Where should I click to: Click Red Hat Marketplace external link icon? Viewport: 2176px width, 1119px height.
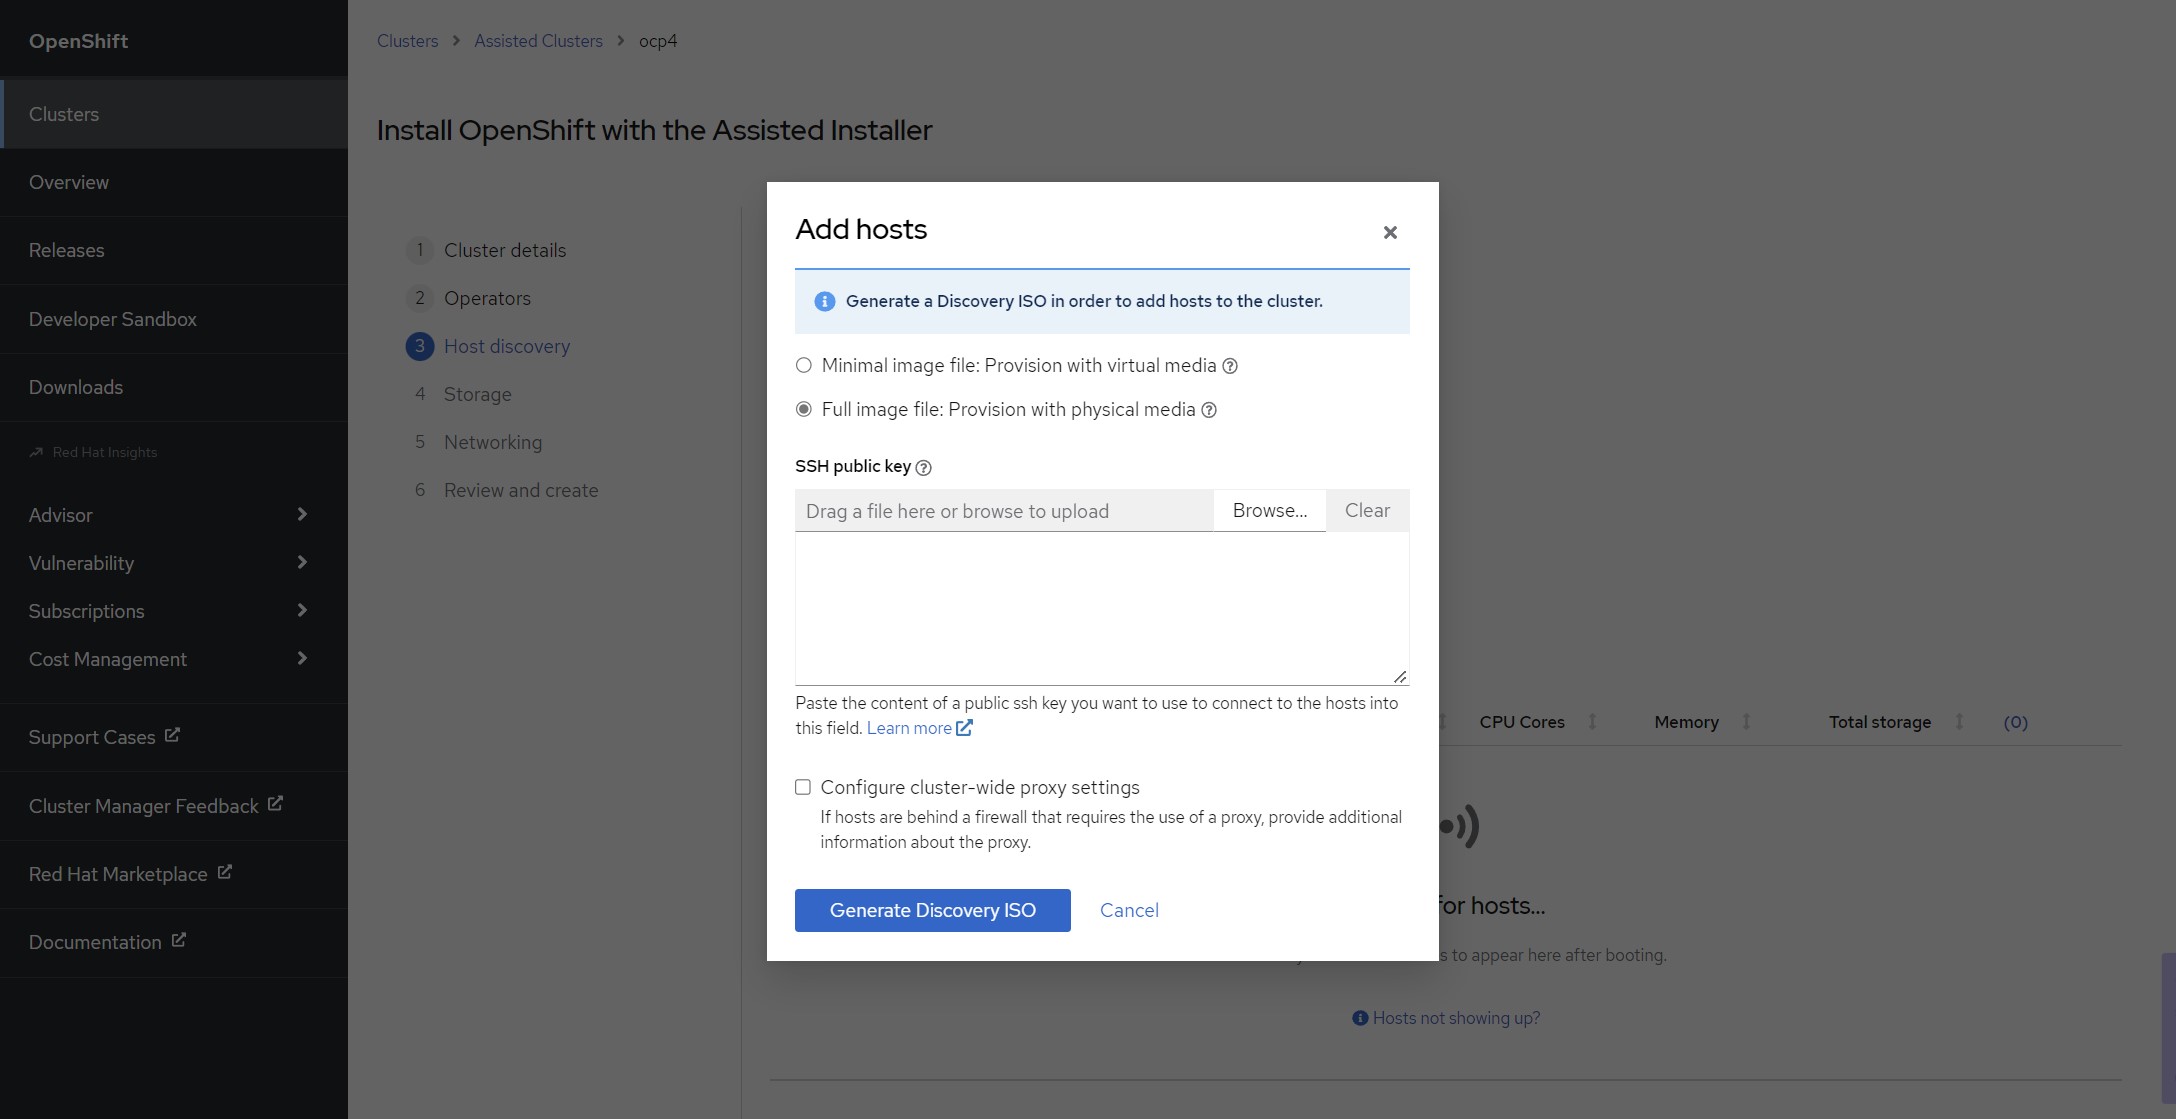click(x=224, y=872)
